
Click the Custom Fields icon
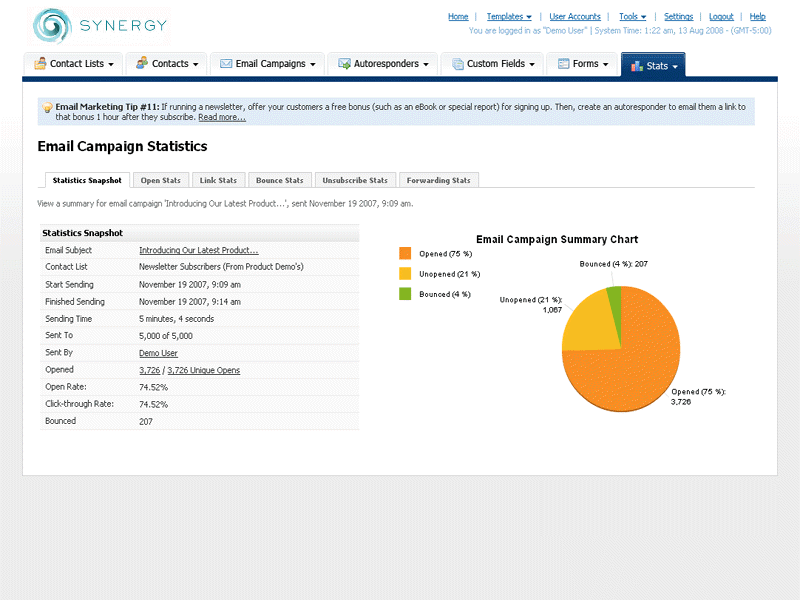pos(457,64)
